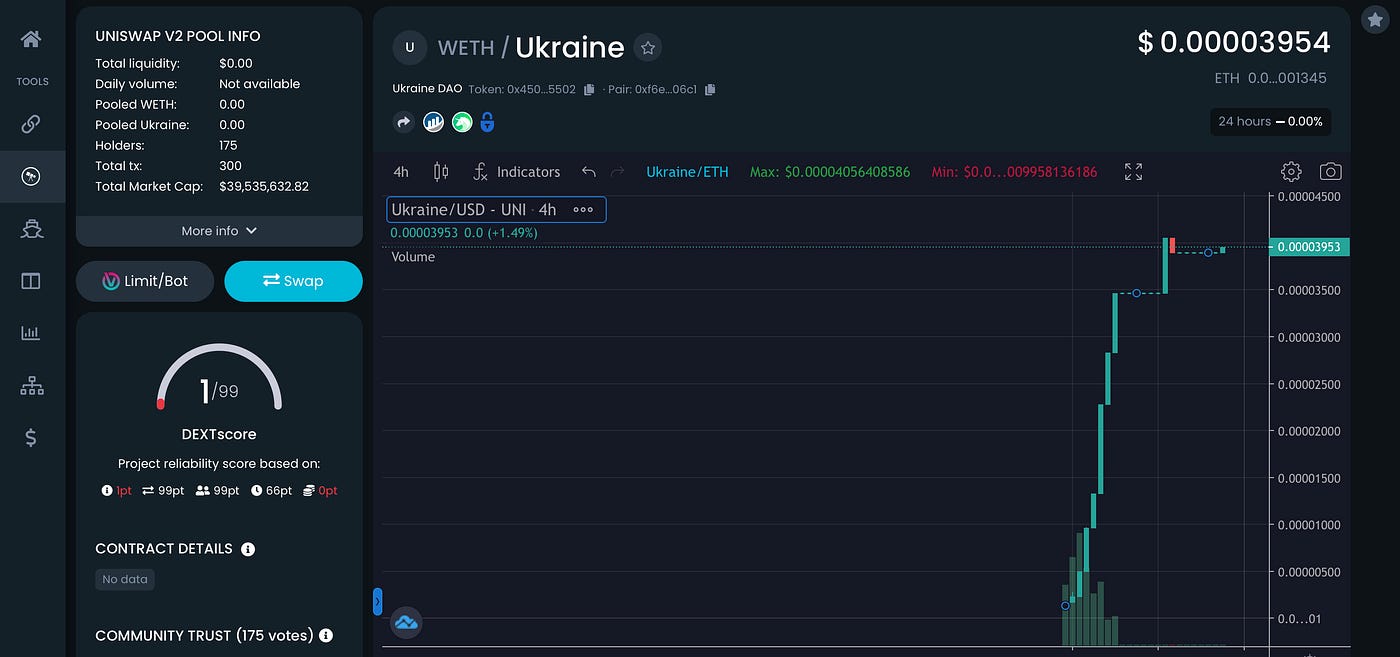The image size is (1400, 657).
Task: Show Community Trust info icon
Action: click(325, 635)
